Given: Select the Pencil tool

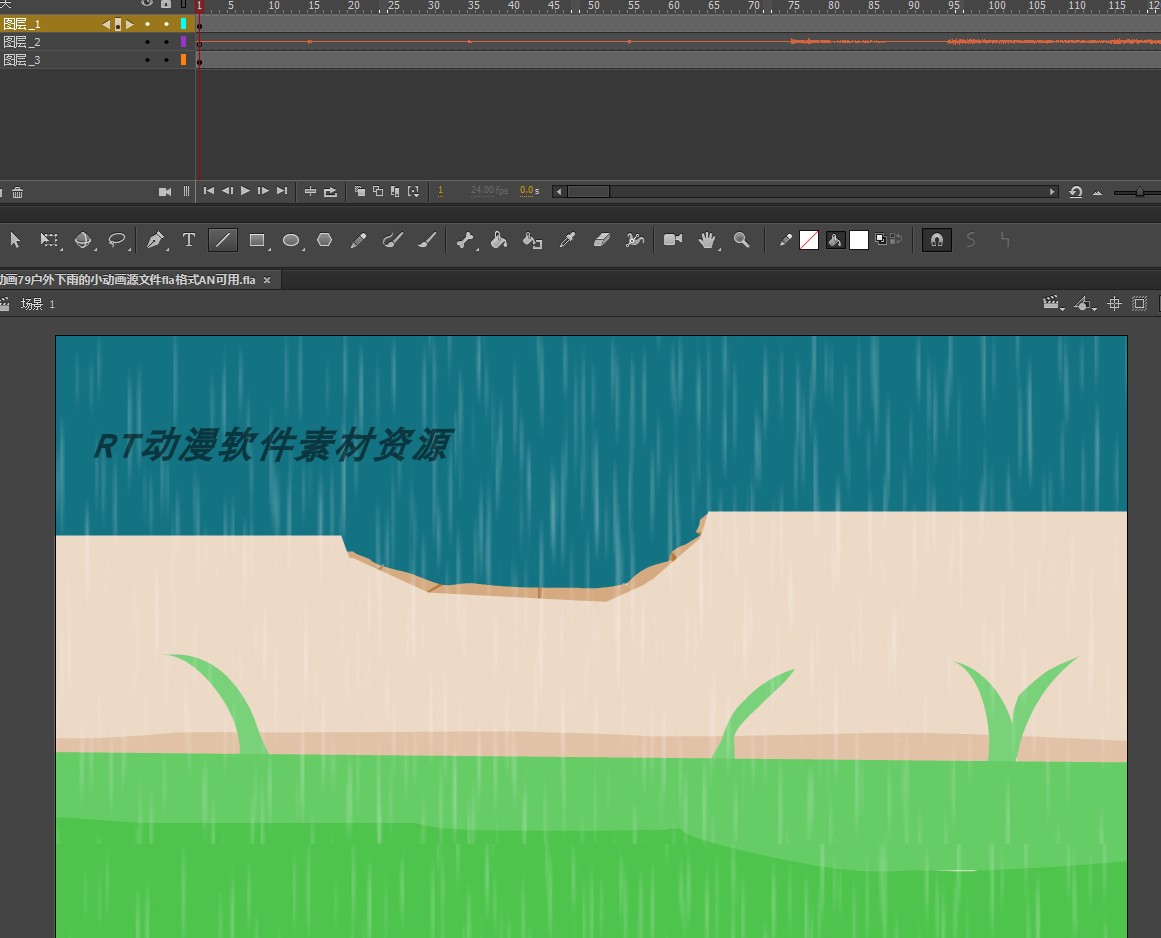Looking at the screenshot, I should coord(358,240).
